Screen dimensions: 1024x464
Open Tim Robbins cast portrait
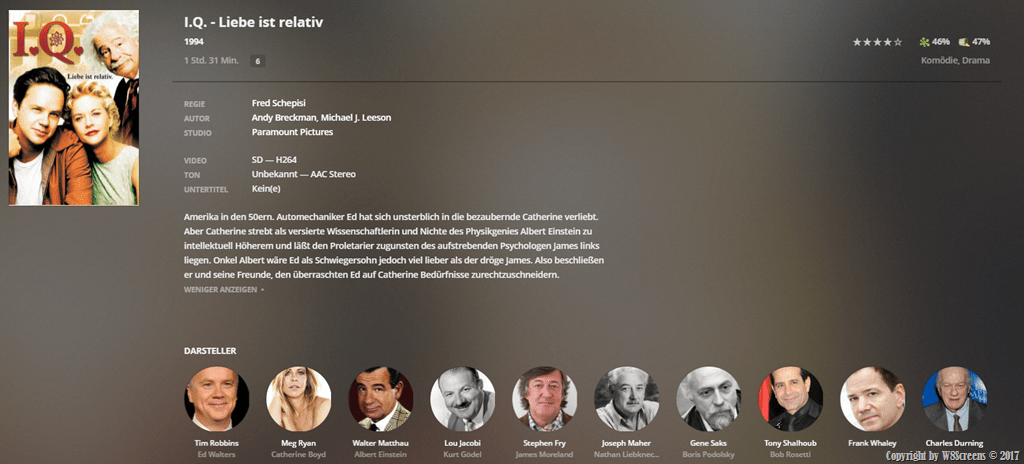click(217, 399)
